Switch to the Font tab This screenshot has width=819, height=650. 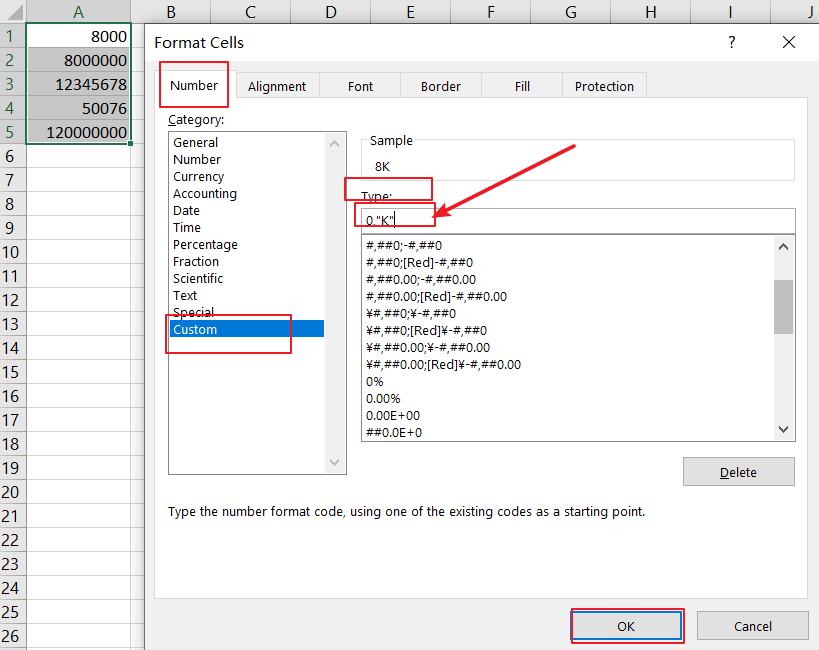point(360,86)
